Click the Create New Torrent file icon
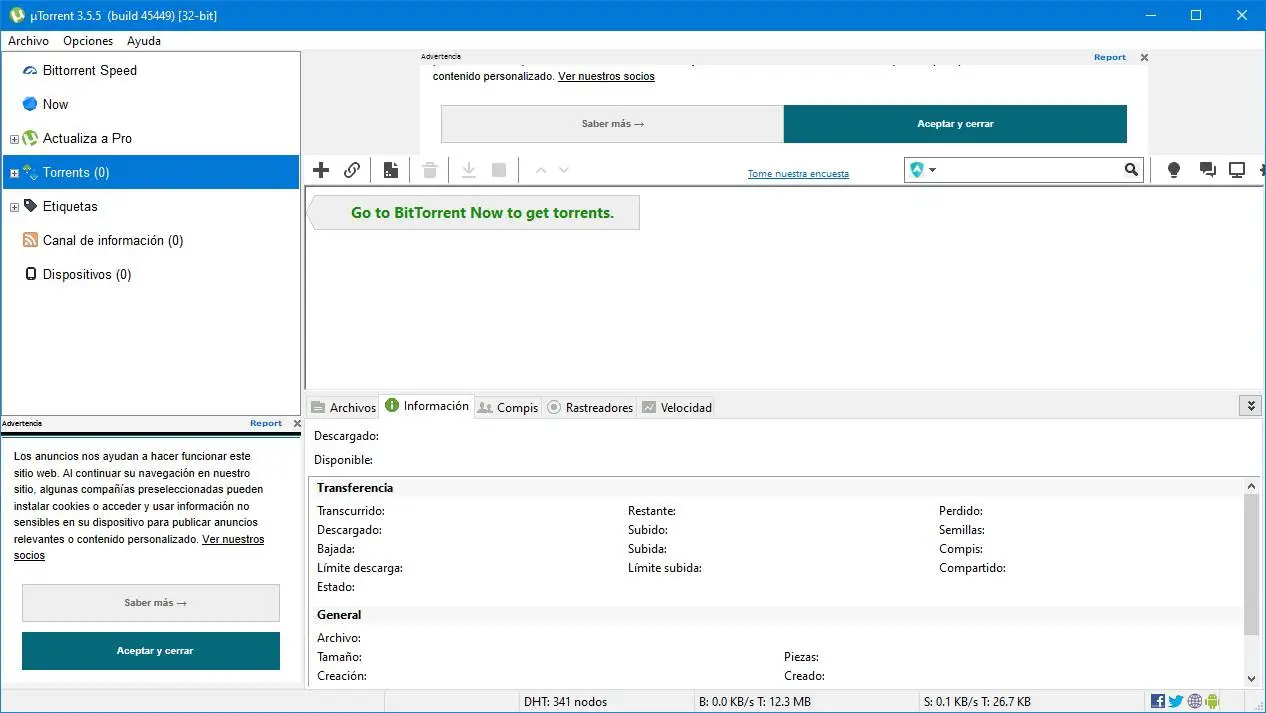 (x=391, y=170)
